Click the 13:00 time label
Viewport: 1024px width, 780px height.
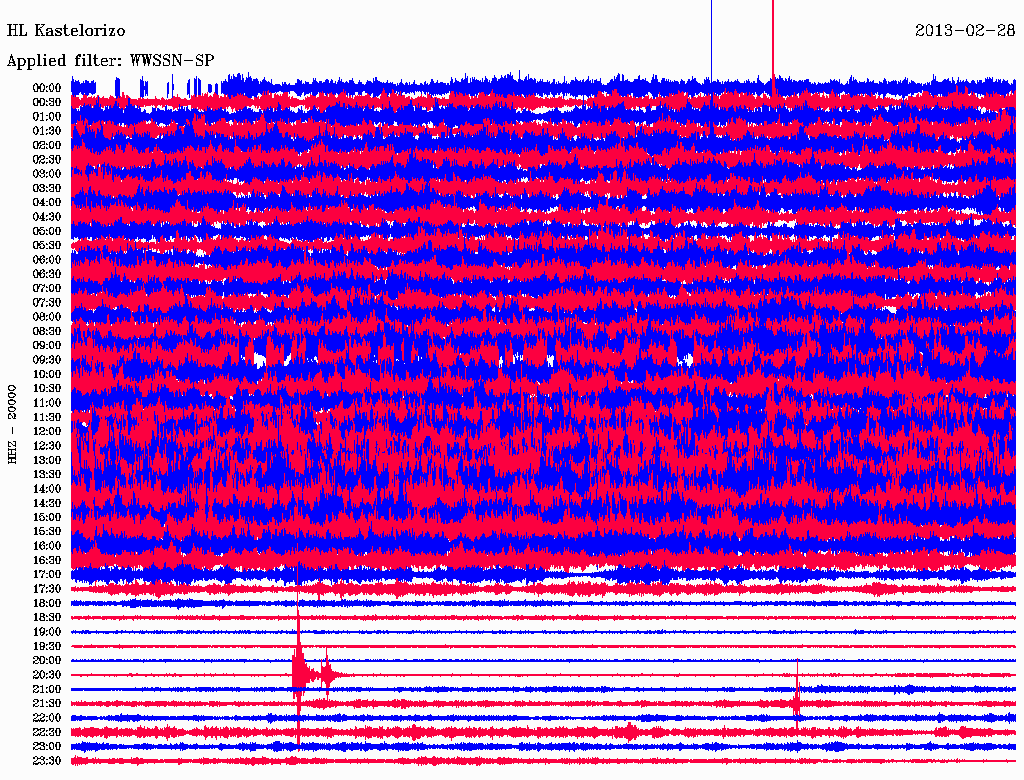point(47,460)
